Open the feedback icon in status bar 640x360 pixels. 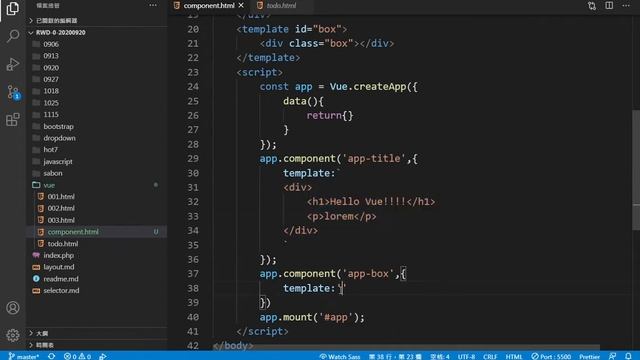click(x=612, y=356)
